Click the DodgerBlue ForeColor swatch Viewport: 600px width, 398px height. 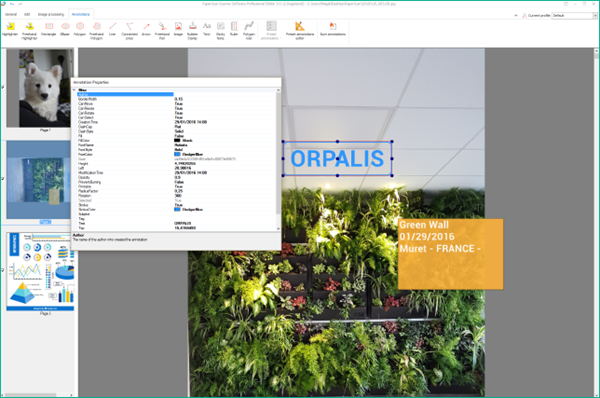click(x=177, y=154)
